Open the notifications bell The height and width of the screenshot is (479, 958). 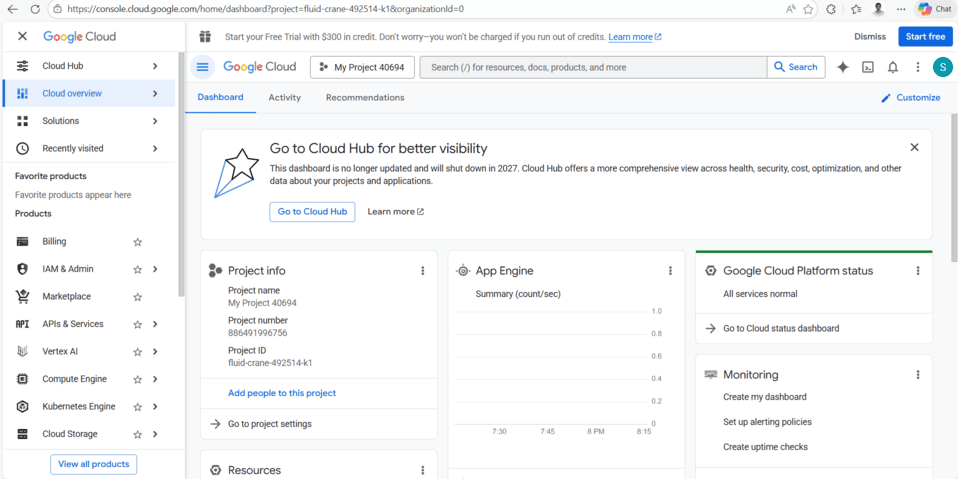pyautogui.click(x=893, y=67)
